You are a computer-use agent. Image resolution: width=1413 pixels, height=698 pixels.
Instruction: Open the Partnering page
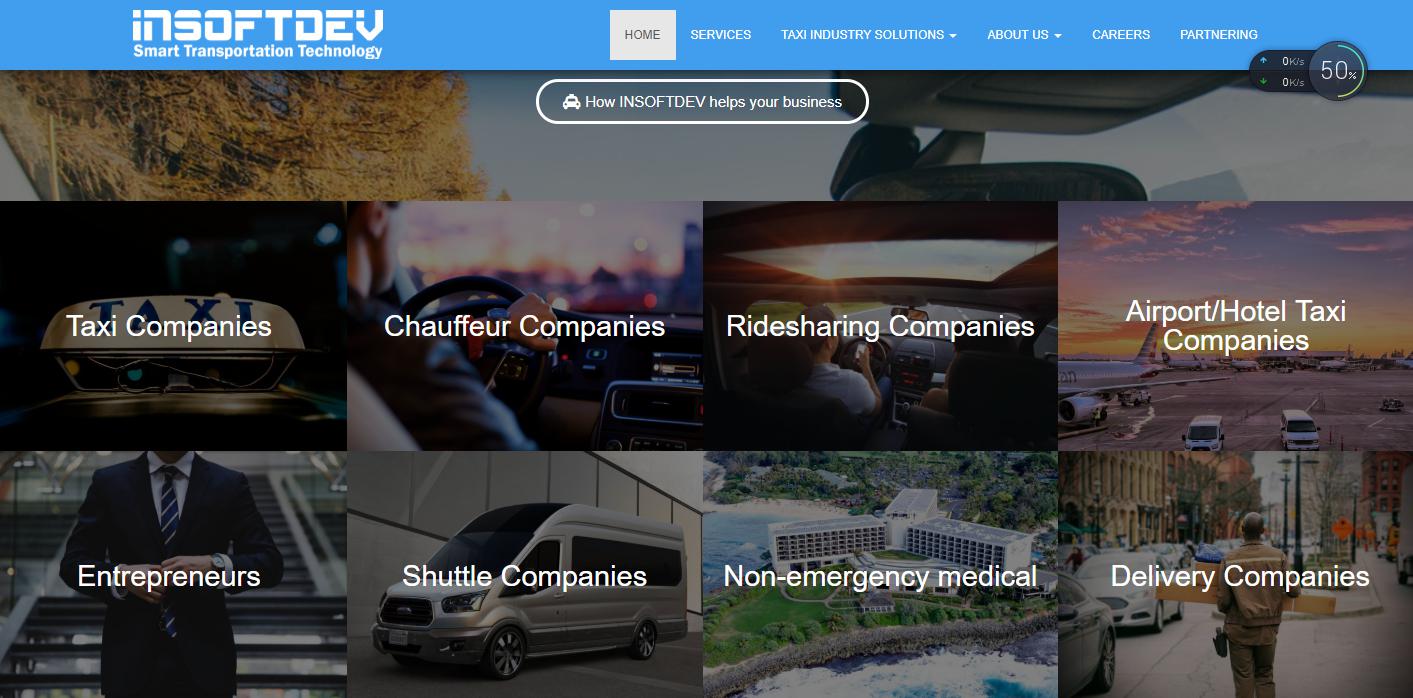(1219, 35)
